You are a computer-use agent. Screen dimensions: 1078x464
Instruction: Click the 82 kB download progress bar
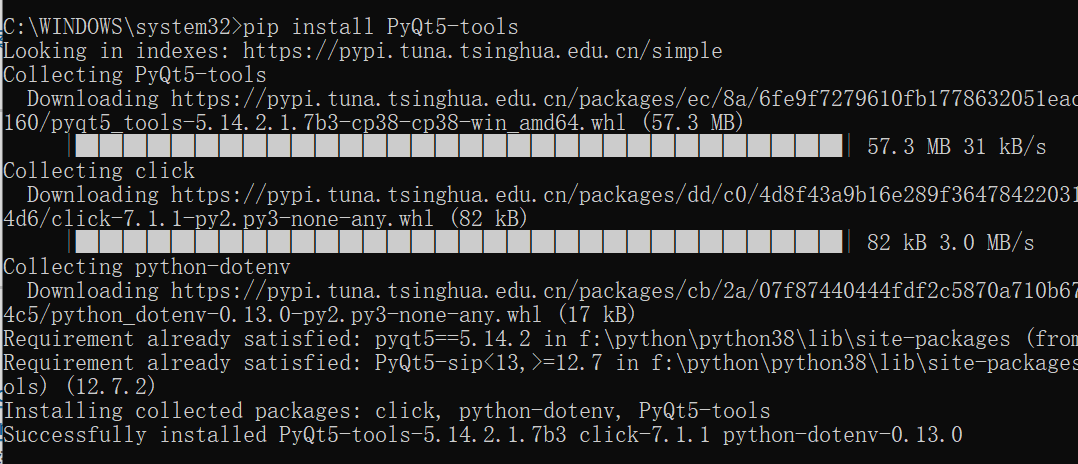click(x=458, y=243)
